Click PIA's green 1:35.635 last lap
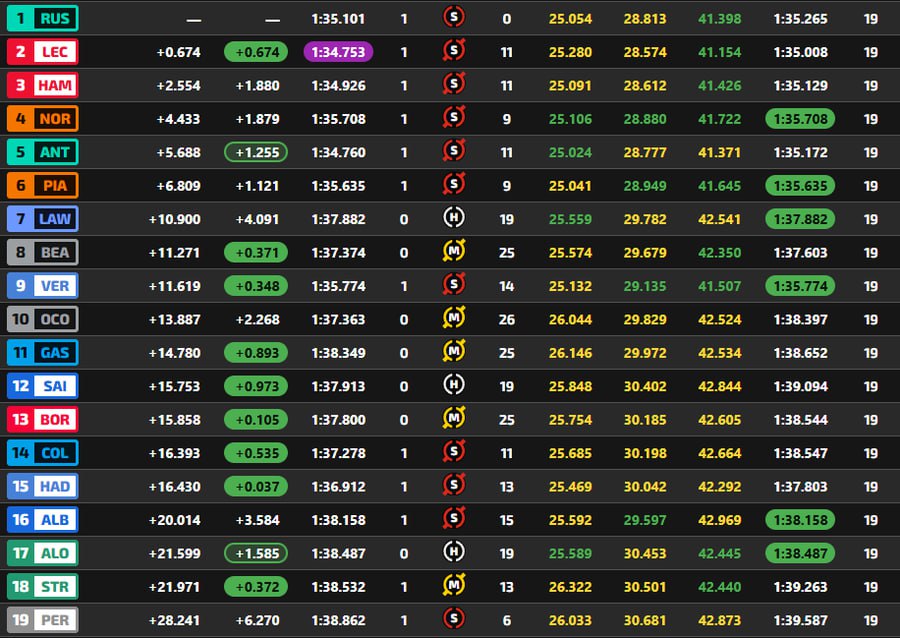The width and height of the screenshot is (900, 638). 800,185
